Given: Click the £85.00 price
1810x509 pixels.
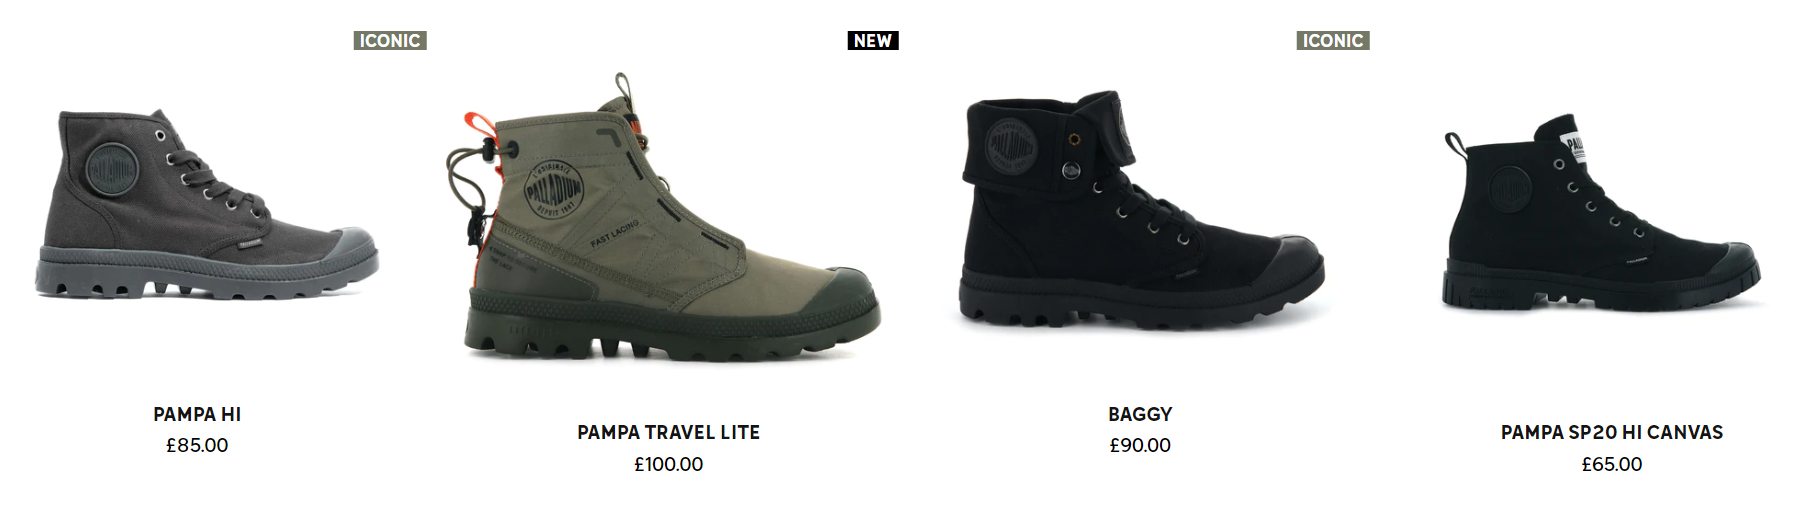Looking at the screenshot, I should [x=197, y=445].
